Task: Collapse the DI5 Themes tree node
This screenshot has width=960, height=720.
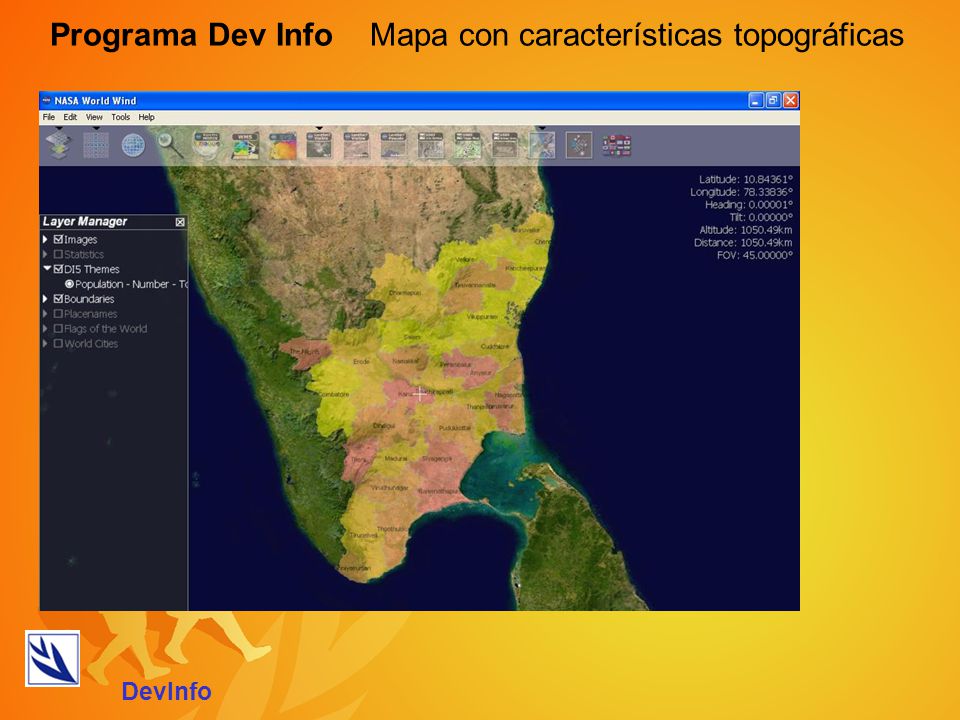Action: coord(47,268)
